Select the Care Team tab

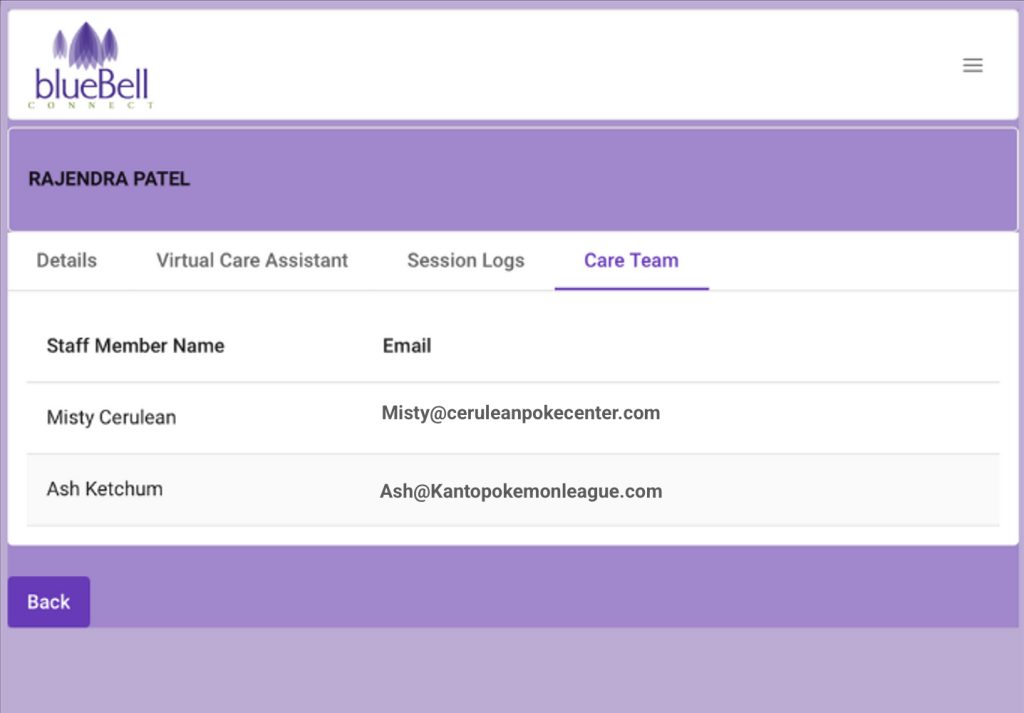point(631,261)
